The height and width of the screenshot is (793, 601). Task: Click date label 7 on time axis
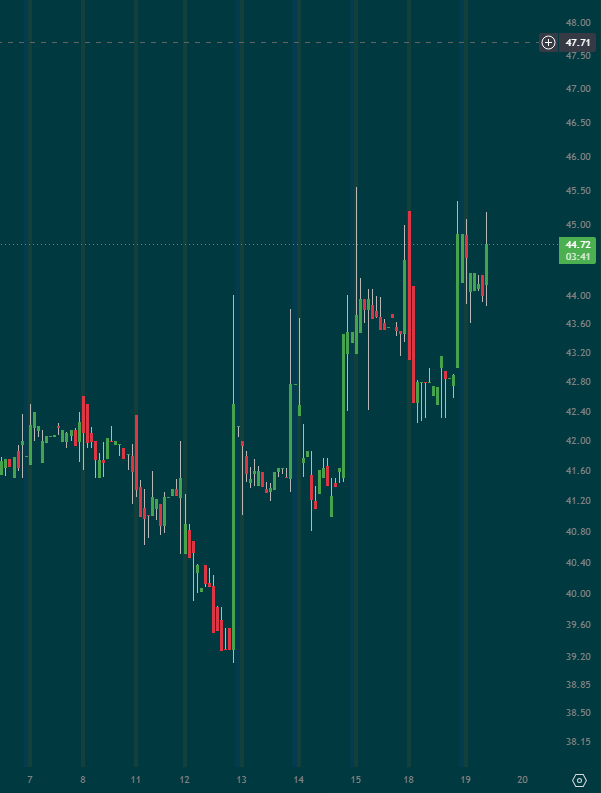point(30,780)
